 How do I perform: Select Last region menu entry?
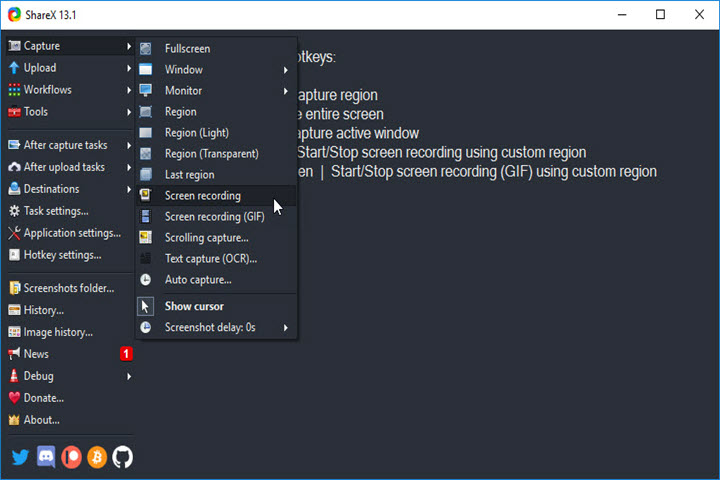pyautogui.click(x=217, y=175)
